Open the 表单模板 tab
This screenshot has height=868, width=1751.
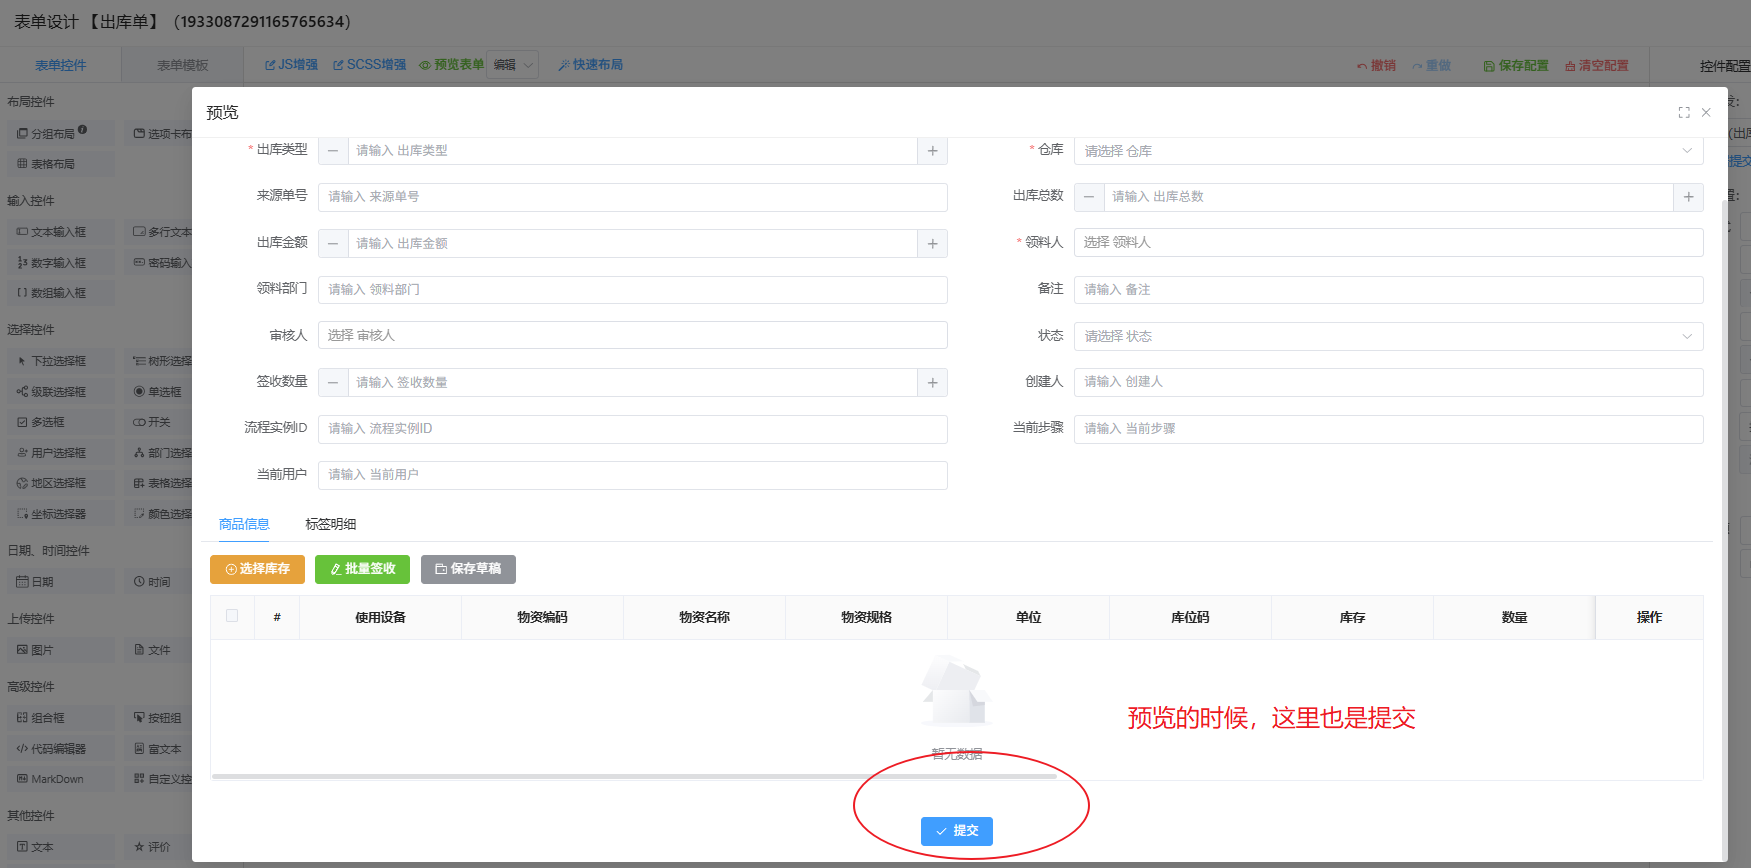pyautogui.click(x=182, y=65)
